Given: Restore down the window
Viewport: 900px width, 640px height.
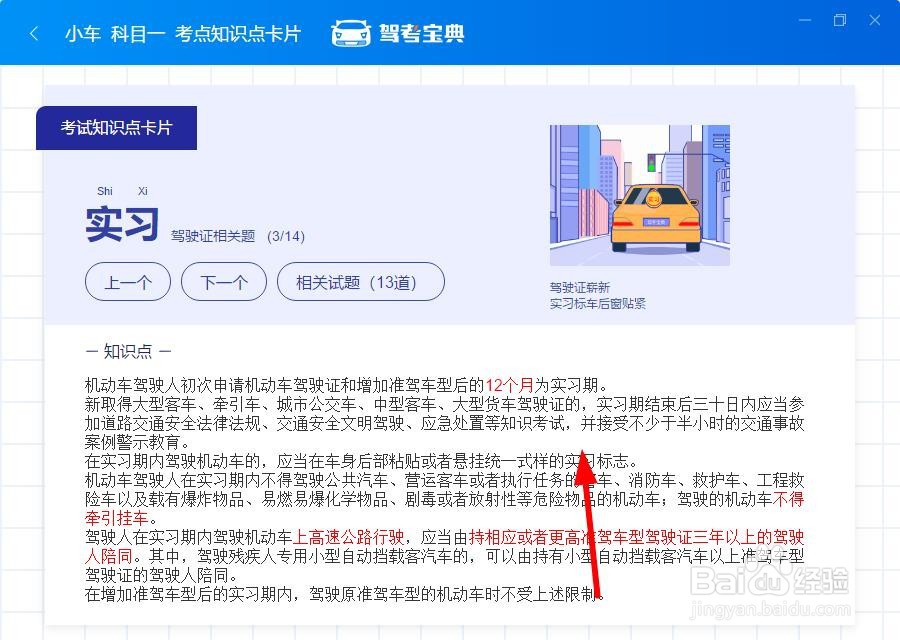Looking at the screenshot, I should (x=840, y=20).
